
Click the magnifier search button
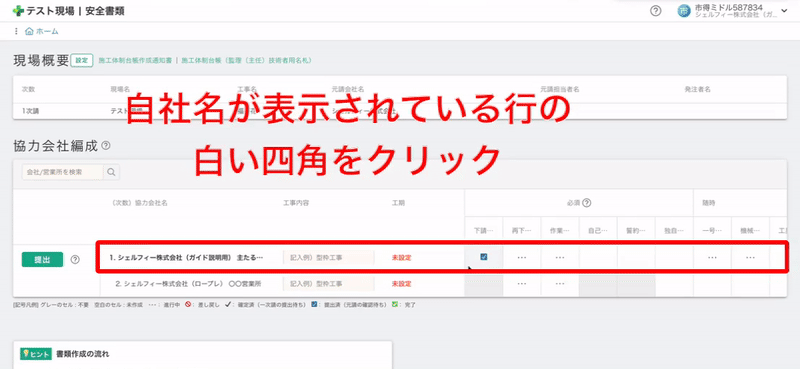[x=112, y=172]
